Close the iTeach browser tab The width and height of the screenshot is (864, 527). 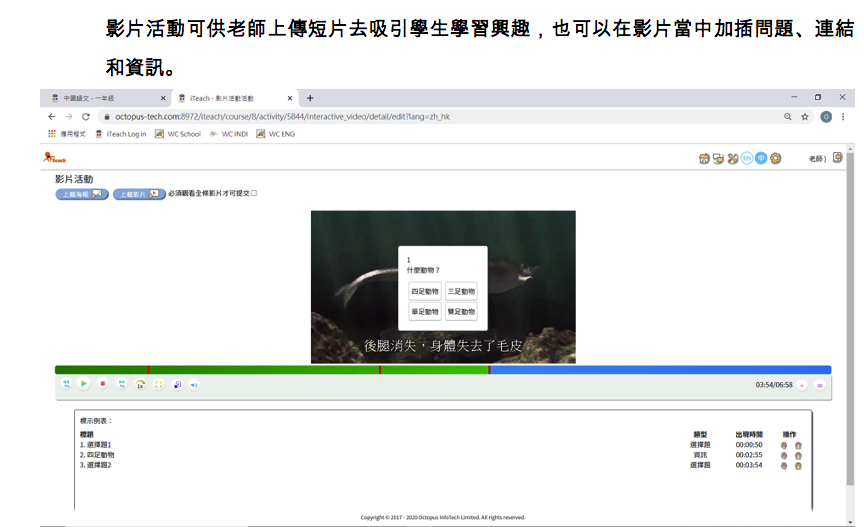290,98
